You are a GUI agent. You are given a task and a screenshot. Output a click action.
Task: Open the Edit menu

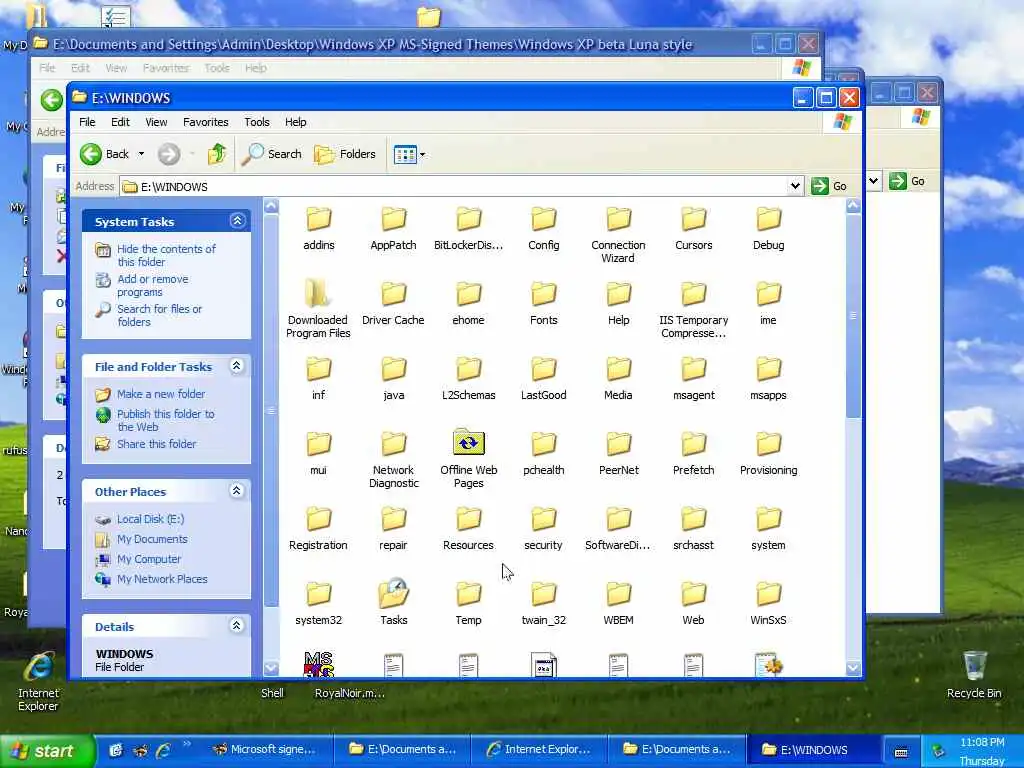coord(120,122)
